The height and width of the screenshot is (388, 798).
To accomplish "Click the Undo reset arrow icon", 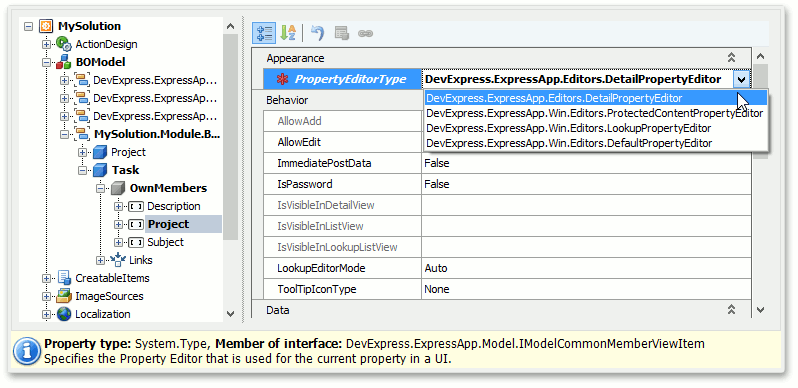I will pos(318,34).
